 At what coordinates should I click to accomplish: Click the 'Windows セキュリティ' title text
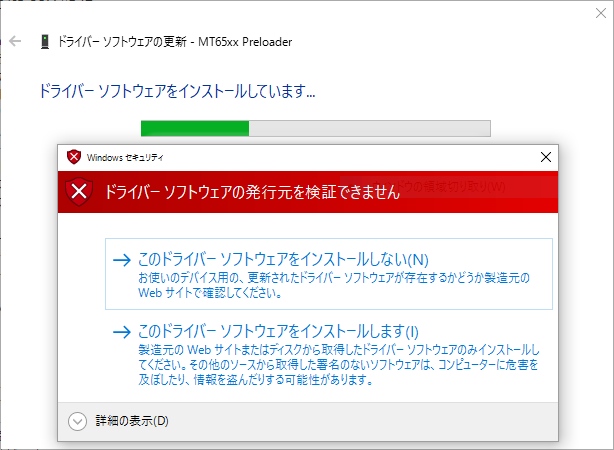click(125, 157)
